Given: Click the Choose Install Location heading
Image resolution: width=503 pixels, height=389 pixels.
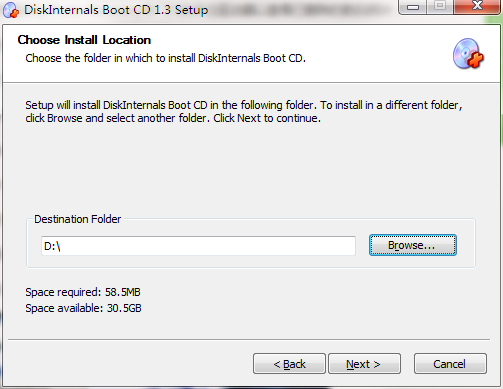Looking at the screenshot, I should pyautogui.click(x=84, y=40).
